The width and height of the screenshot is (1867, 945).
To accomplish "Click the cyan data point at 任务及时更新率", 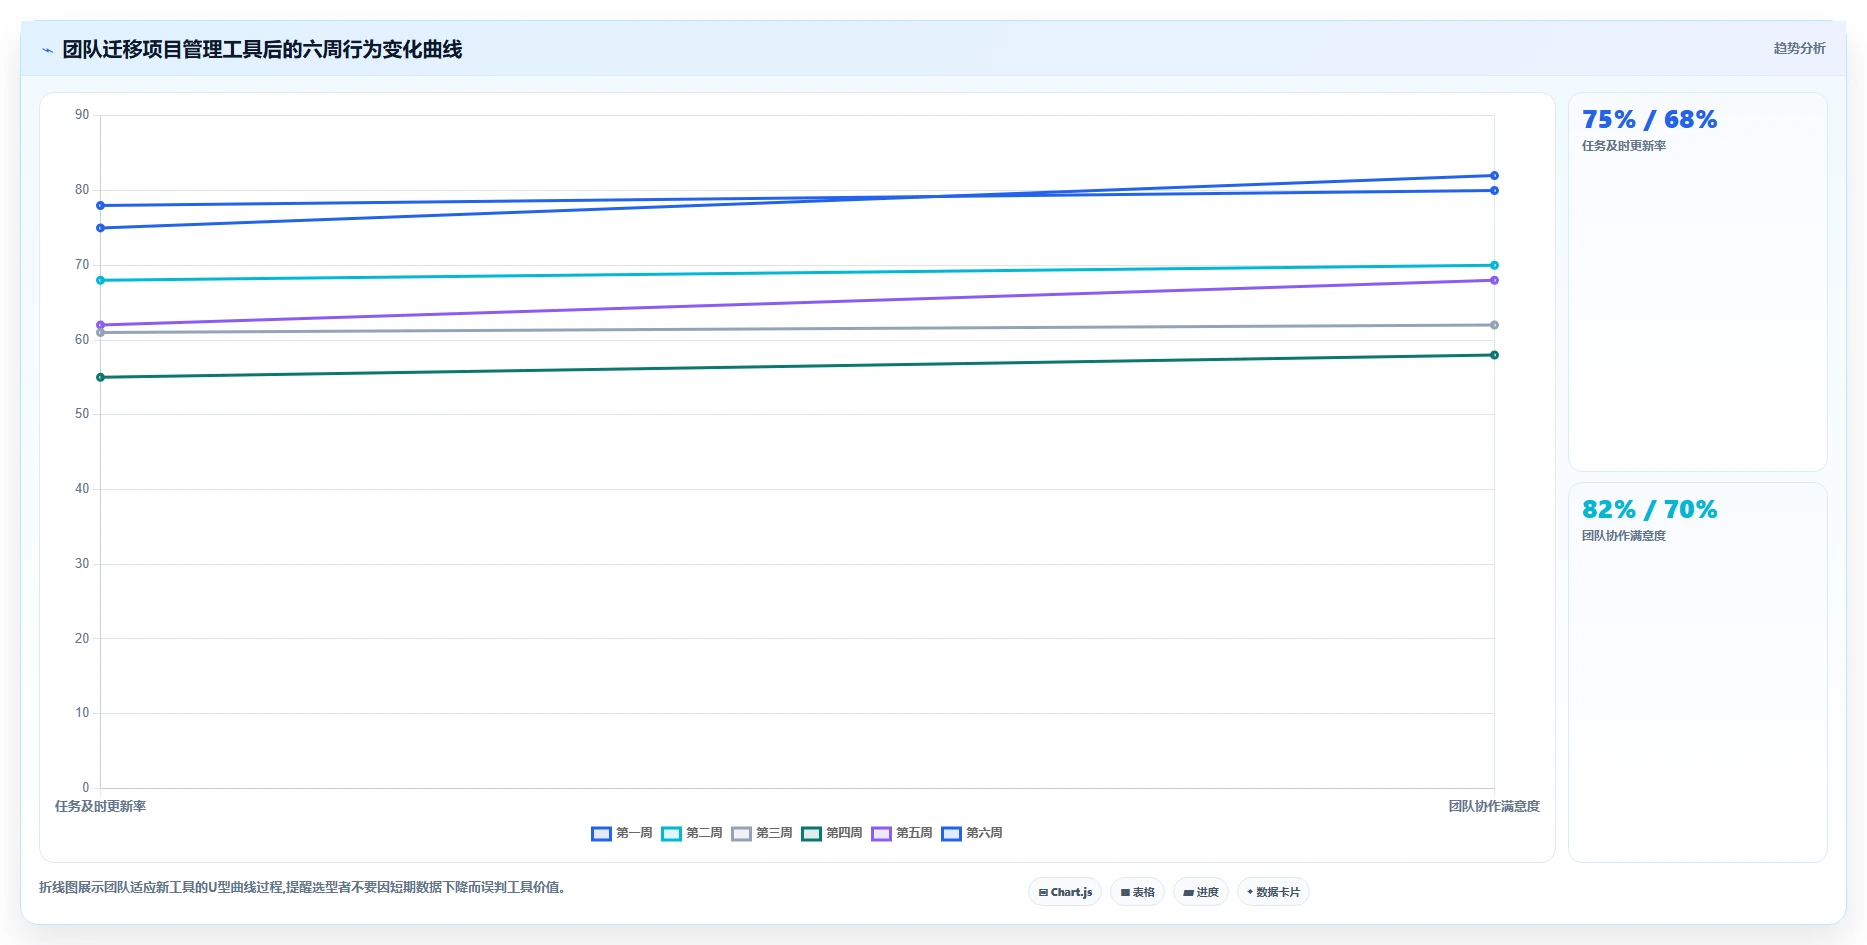I will [100, 280].
